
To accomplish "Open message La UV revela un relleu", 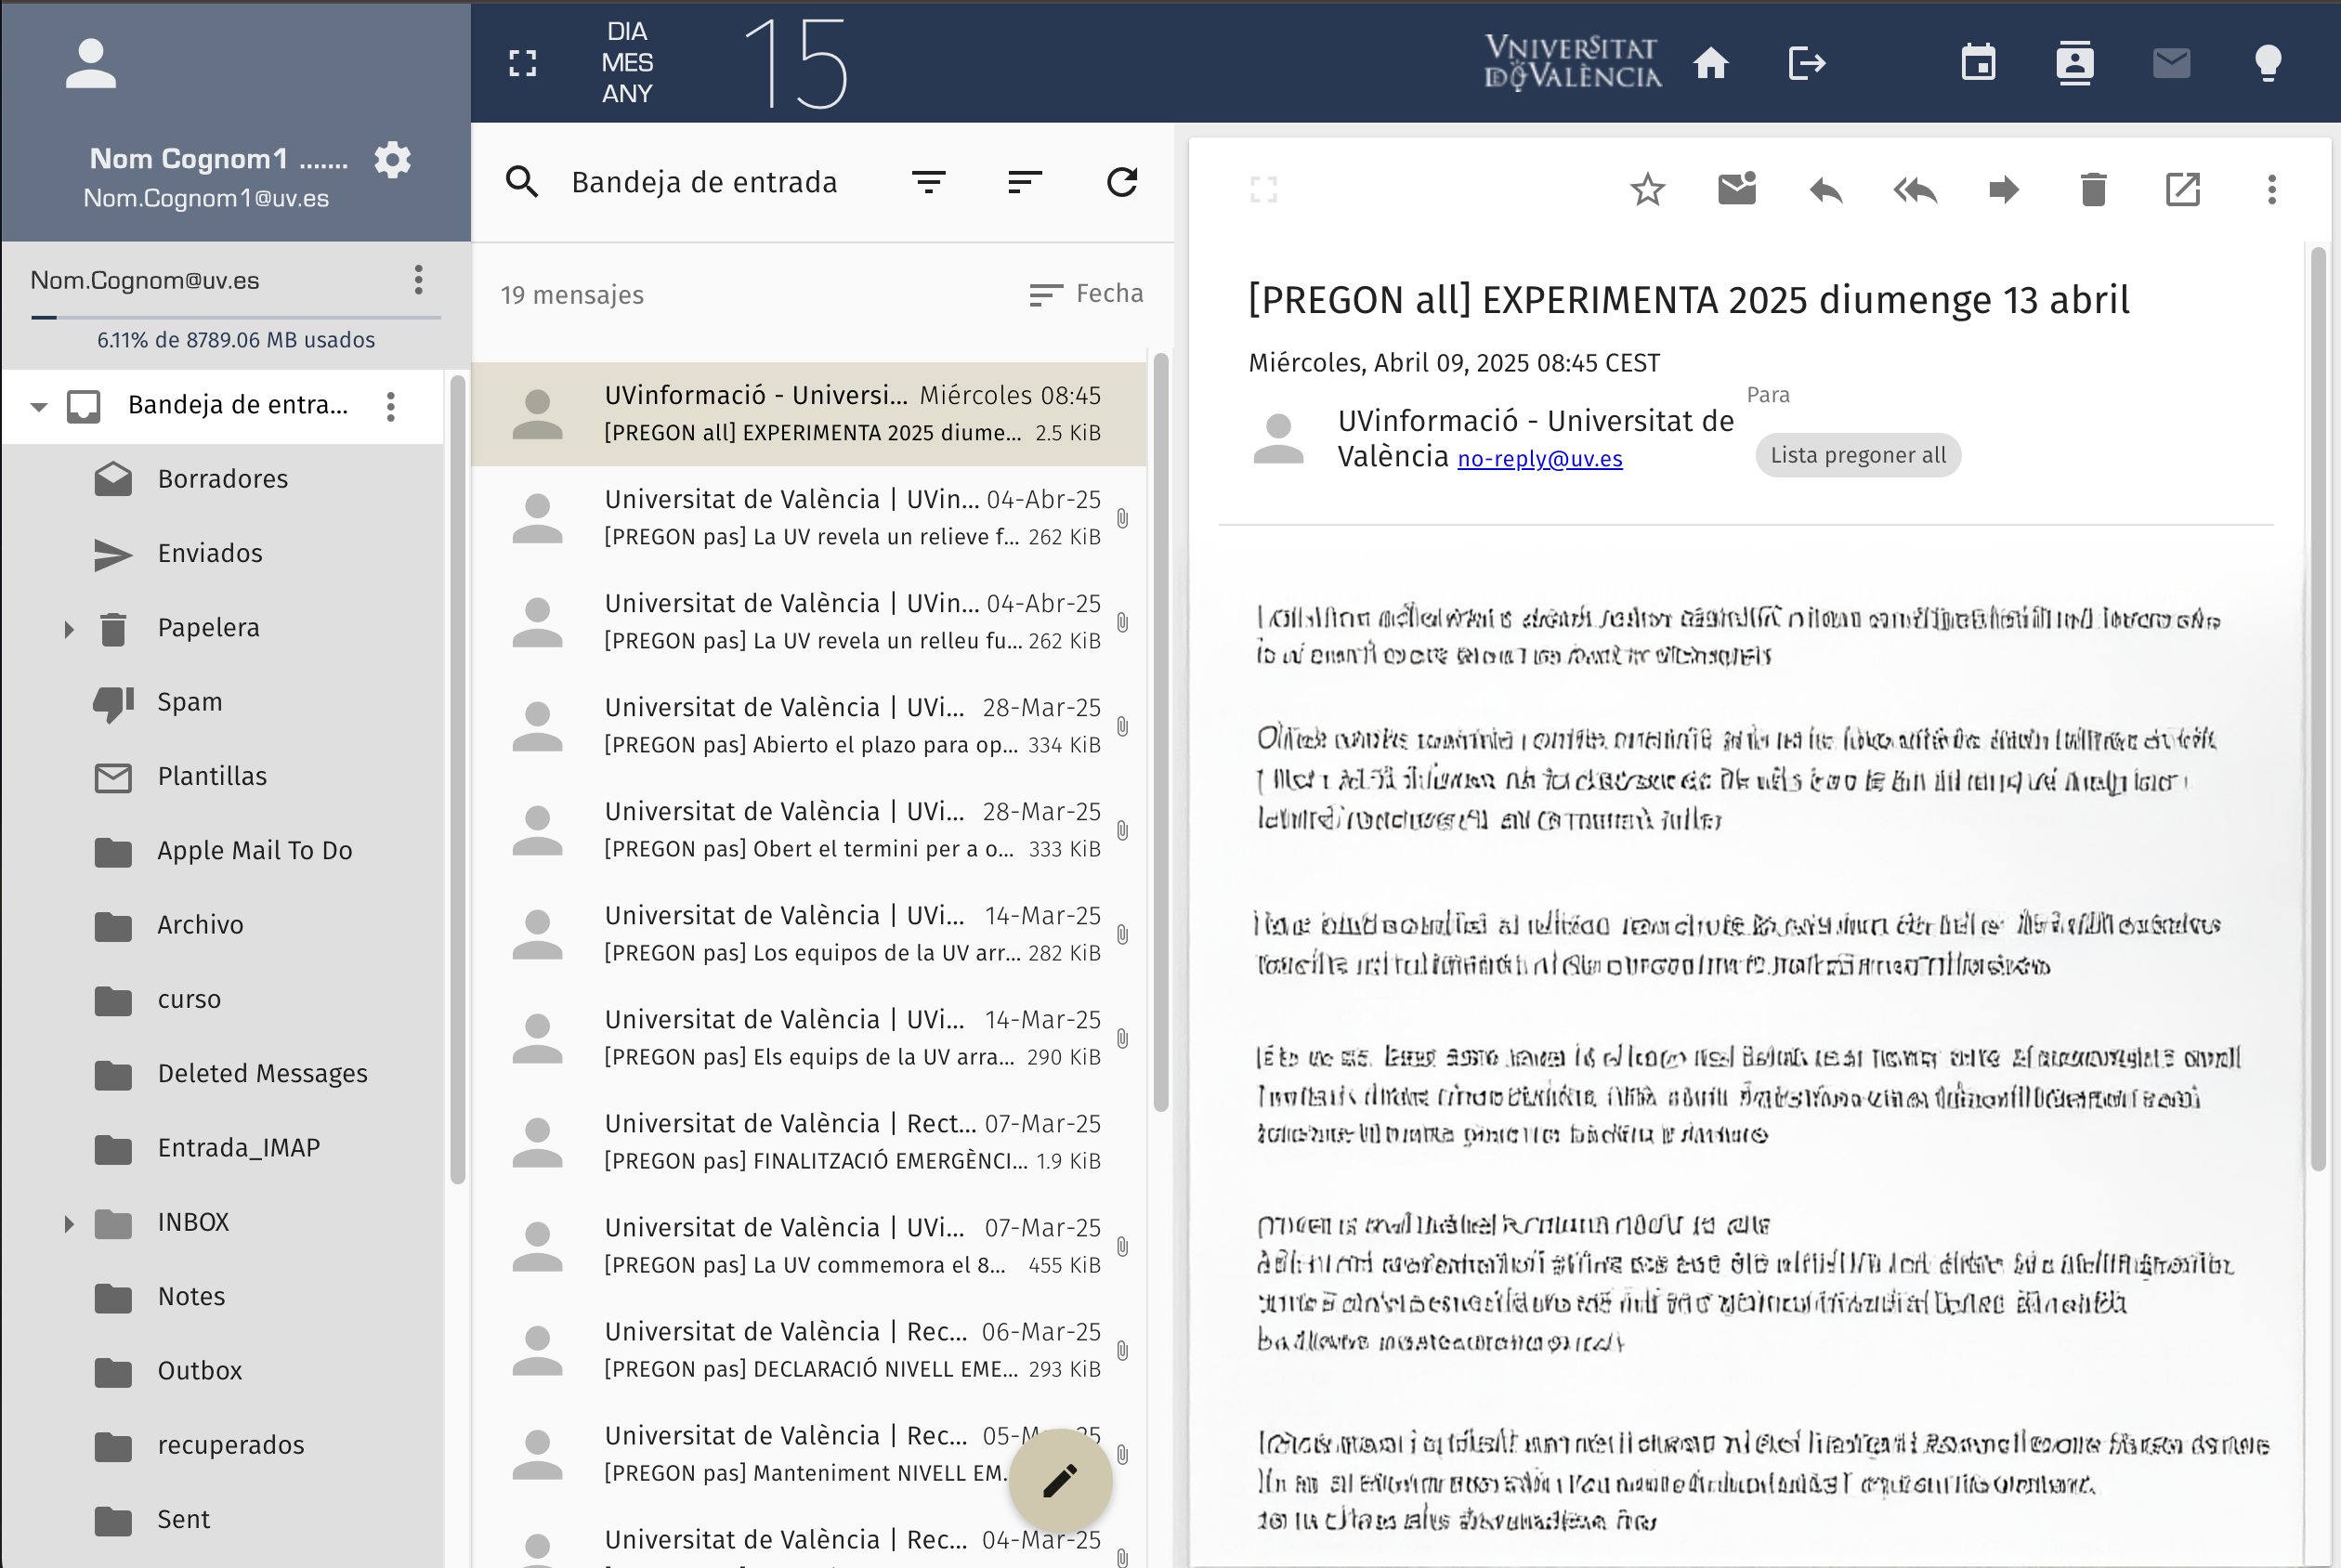I will pos(808,622).
